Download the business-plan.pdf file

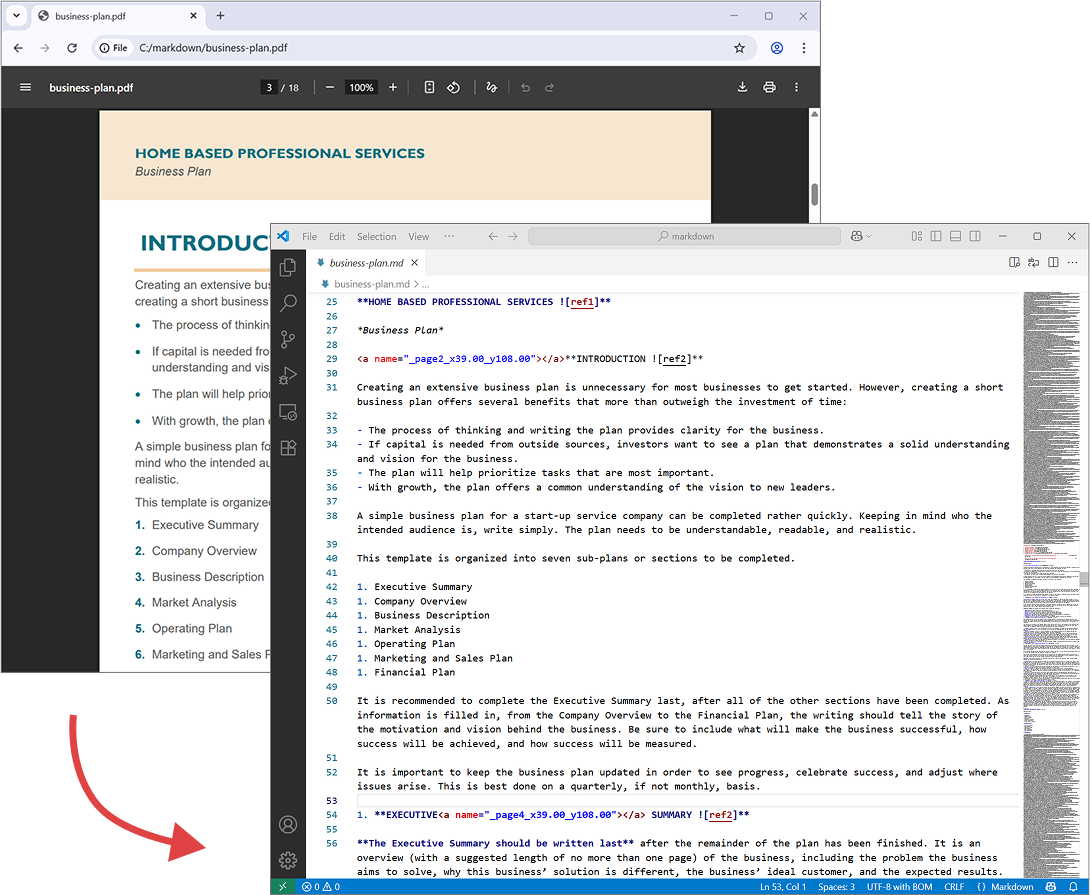coord(741,87)
